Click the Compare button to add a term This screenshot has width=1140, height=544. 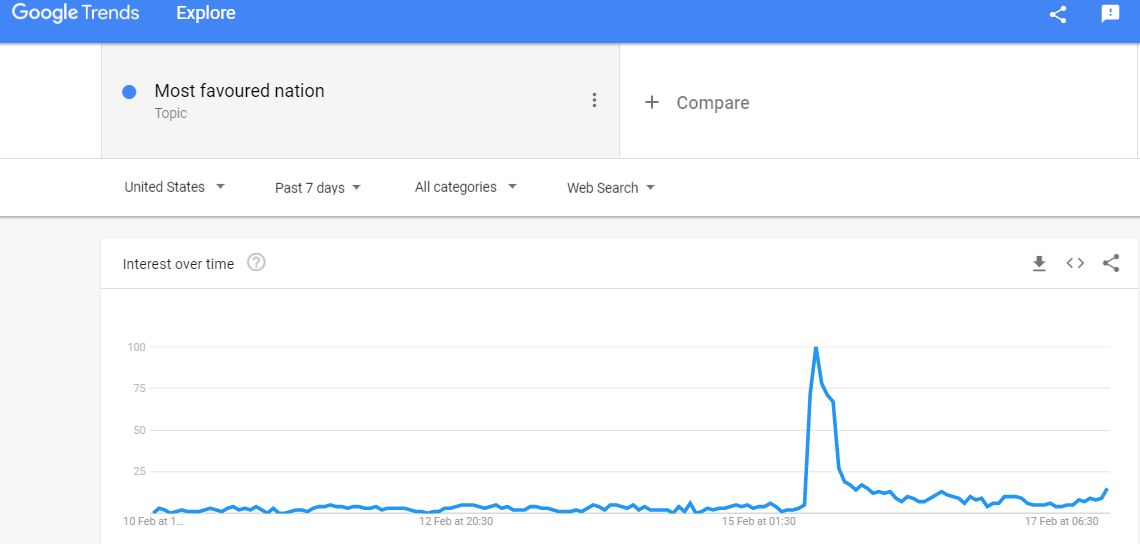(x=697, y=103)
